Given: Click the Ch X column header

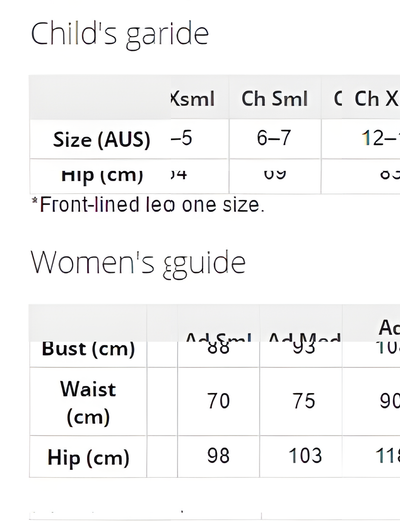Looking at the screenshot, I should tap(377, 99).
